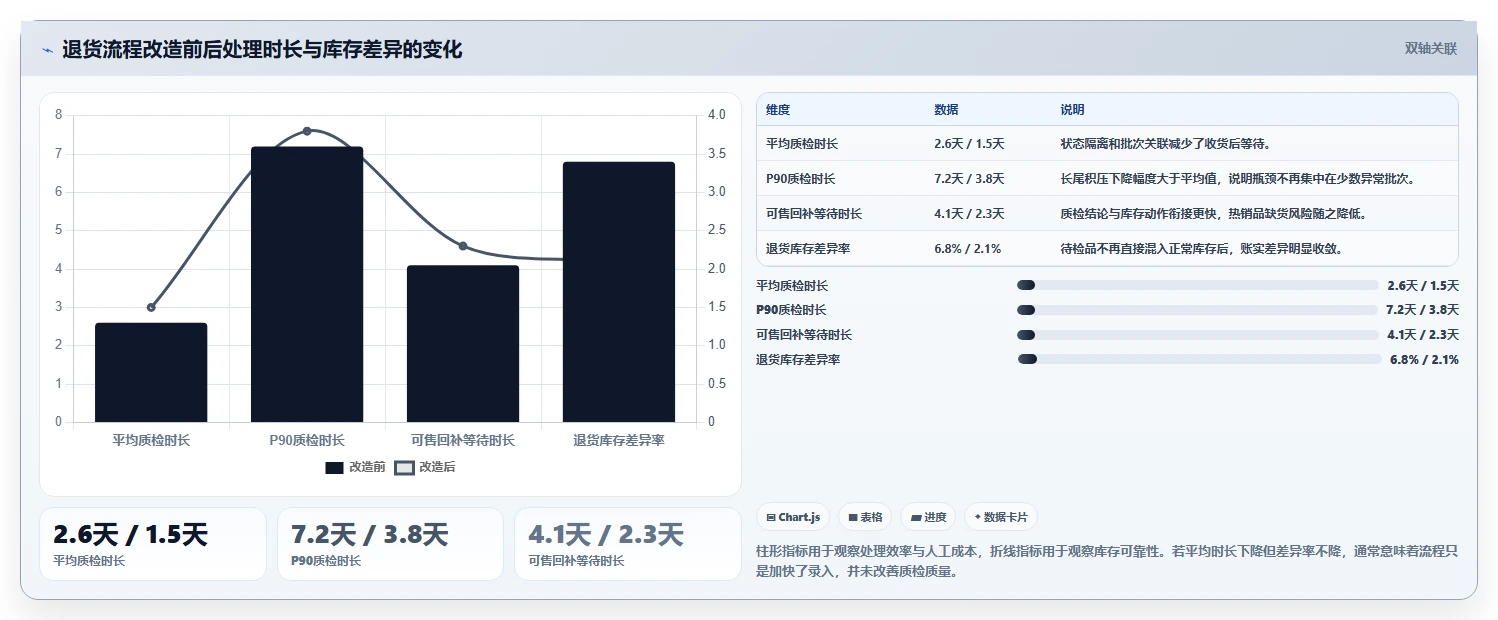This screenshot has height=620, width=1498.
Task: Click the P90质检时长 bar in chart
Action: [x=307, y=284]
